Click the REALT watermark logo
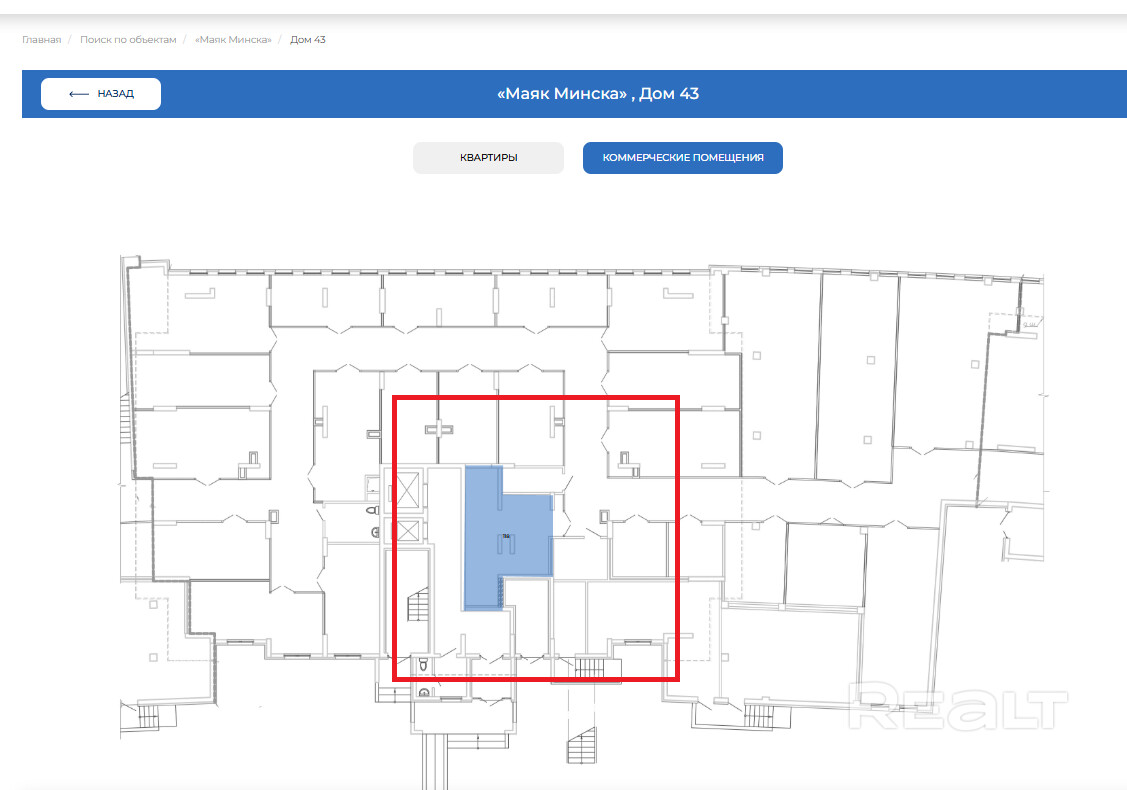This screenshot has width=1127, height=790. [959, 707]
